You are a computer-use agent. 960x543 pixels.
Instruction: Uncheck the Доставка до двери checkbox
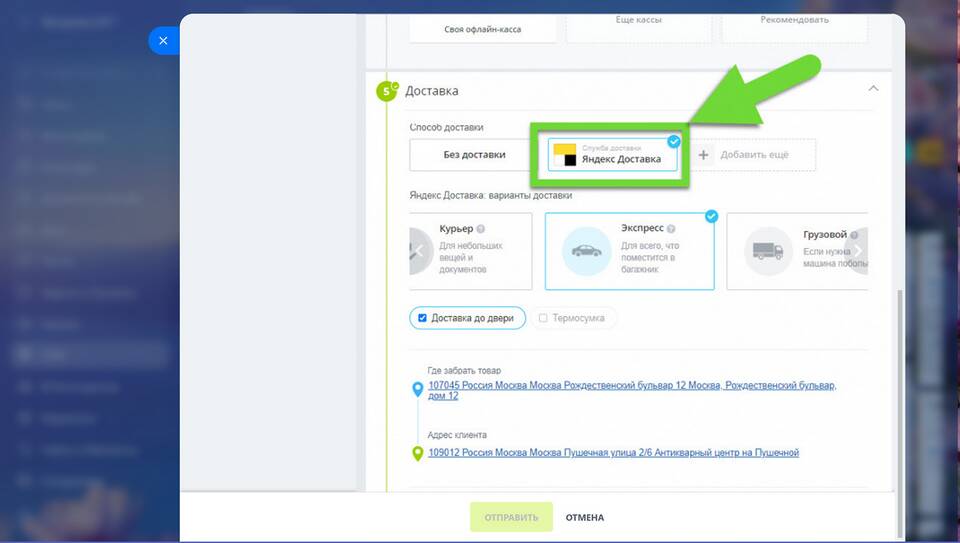(423, 318)
